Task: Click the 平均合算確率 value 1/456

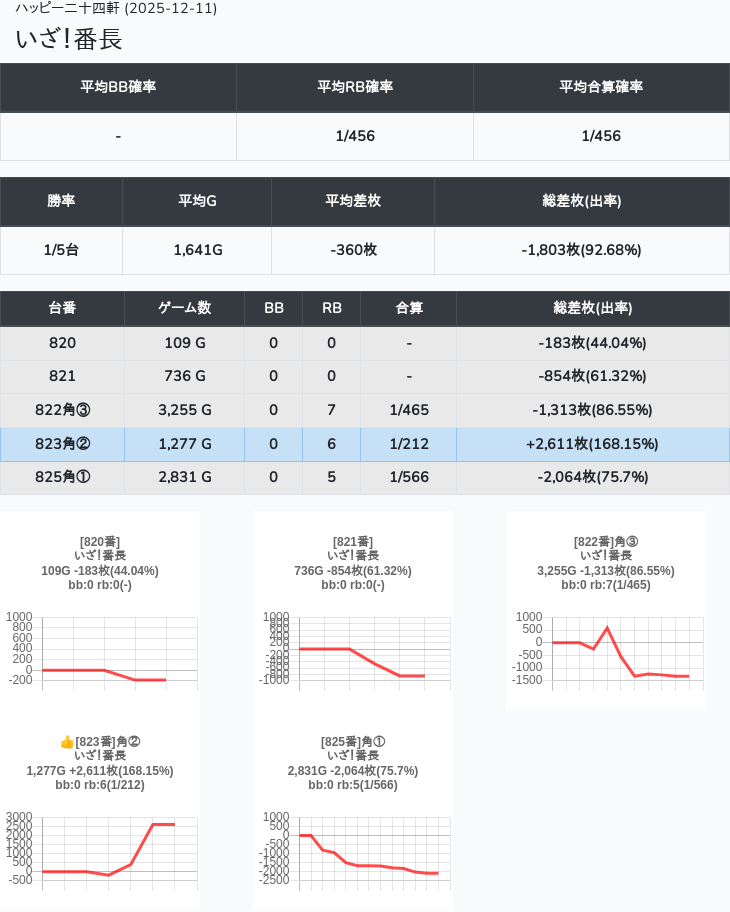Action: tap(601, 136)
